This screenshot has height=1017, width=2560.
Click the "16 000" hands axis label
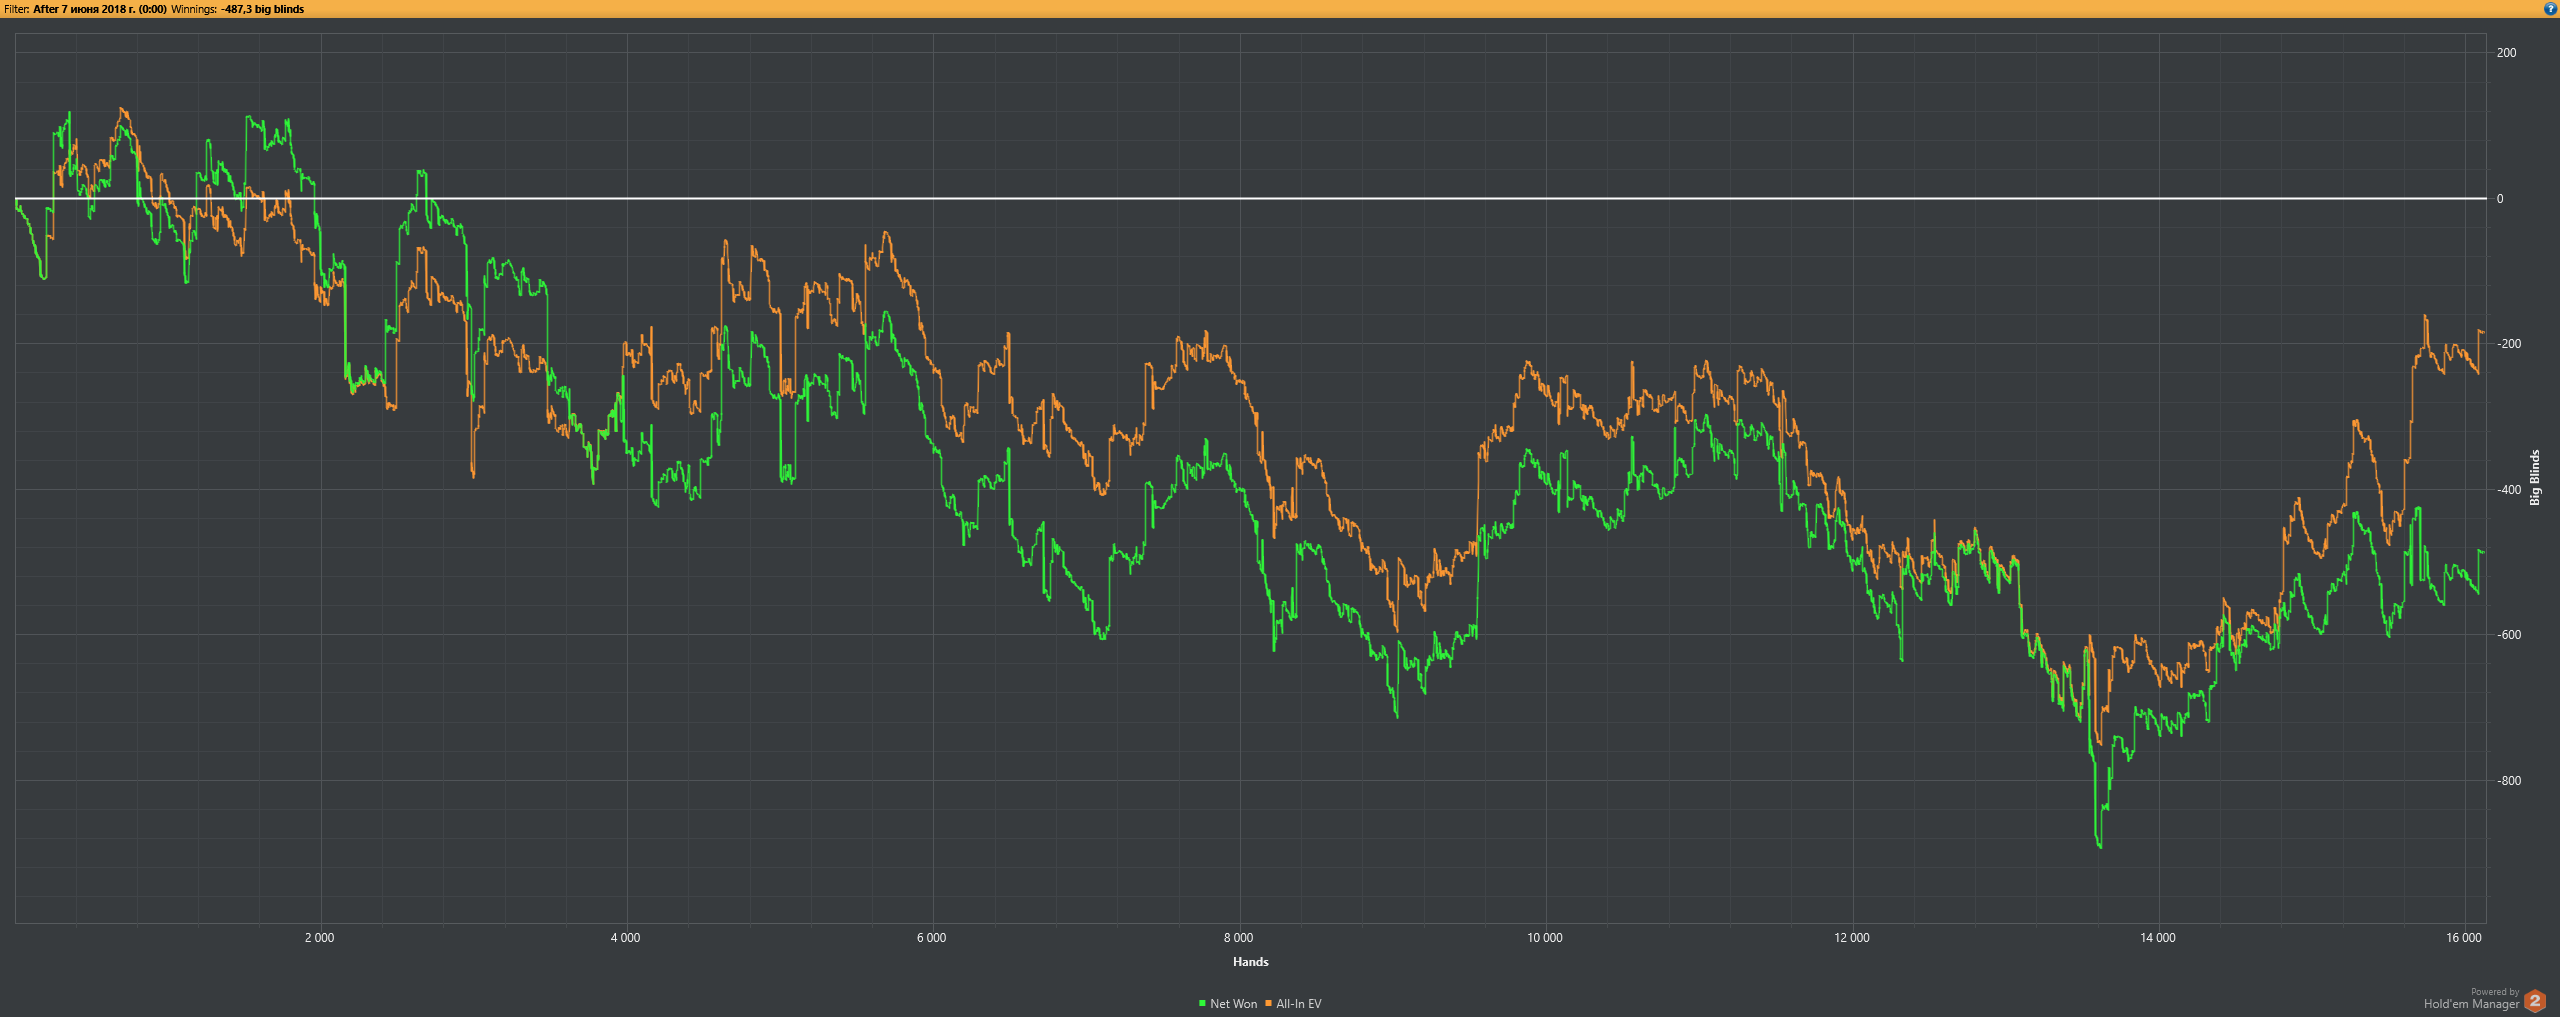pyautogui.click(x=2464, y=938)
